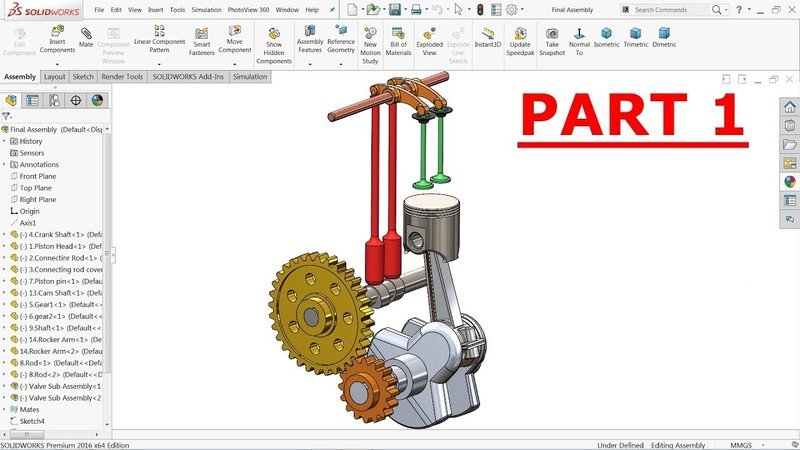Viewport: 800px width, 450px height.
Task: Expand the 4.Crank Shaft tree node
Action: click(x=4, y=235)
